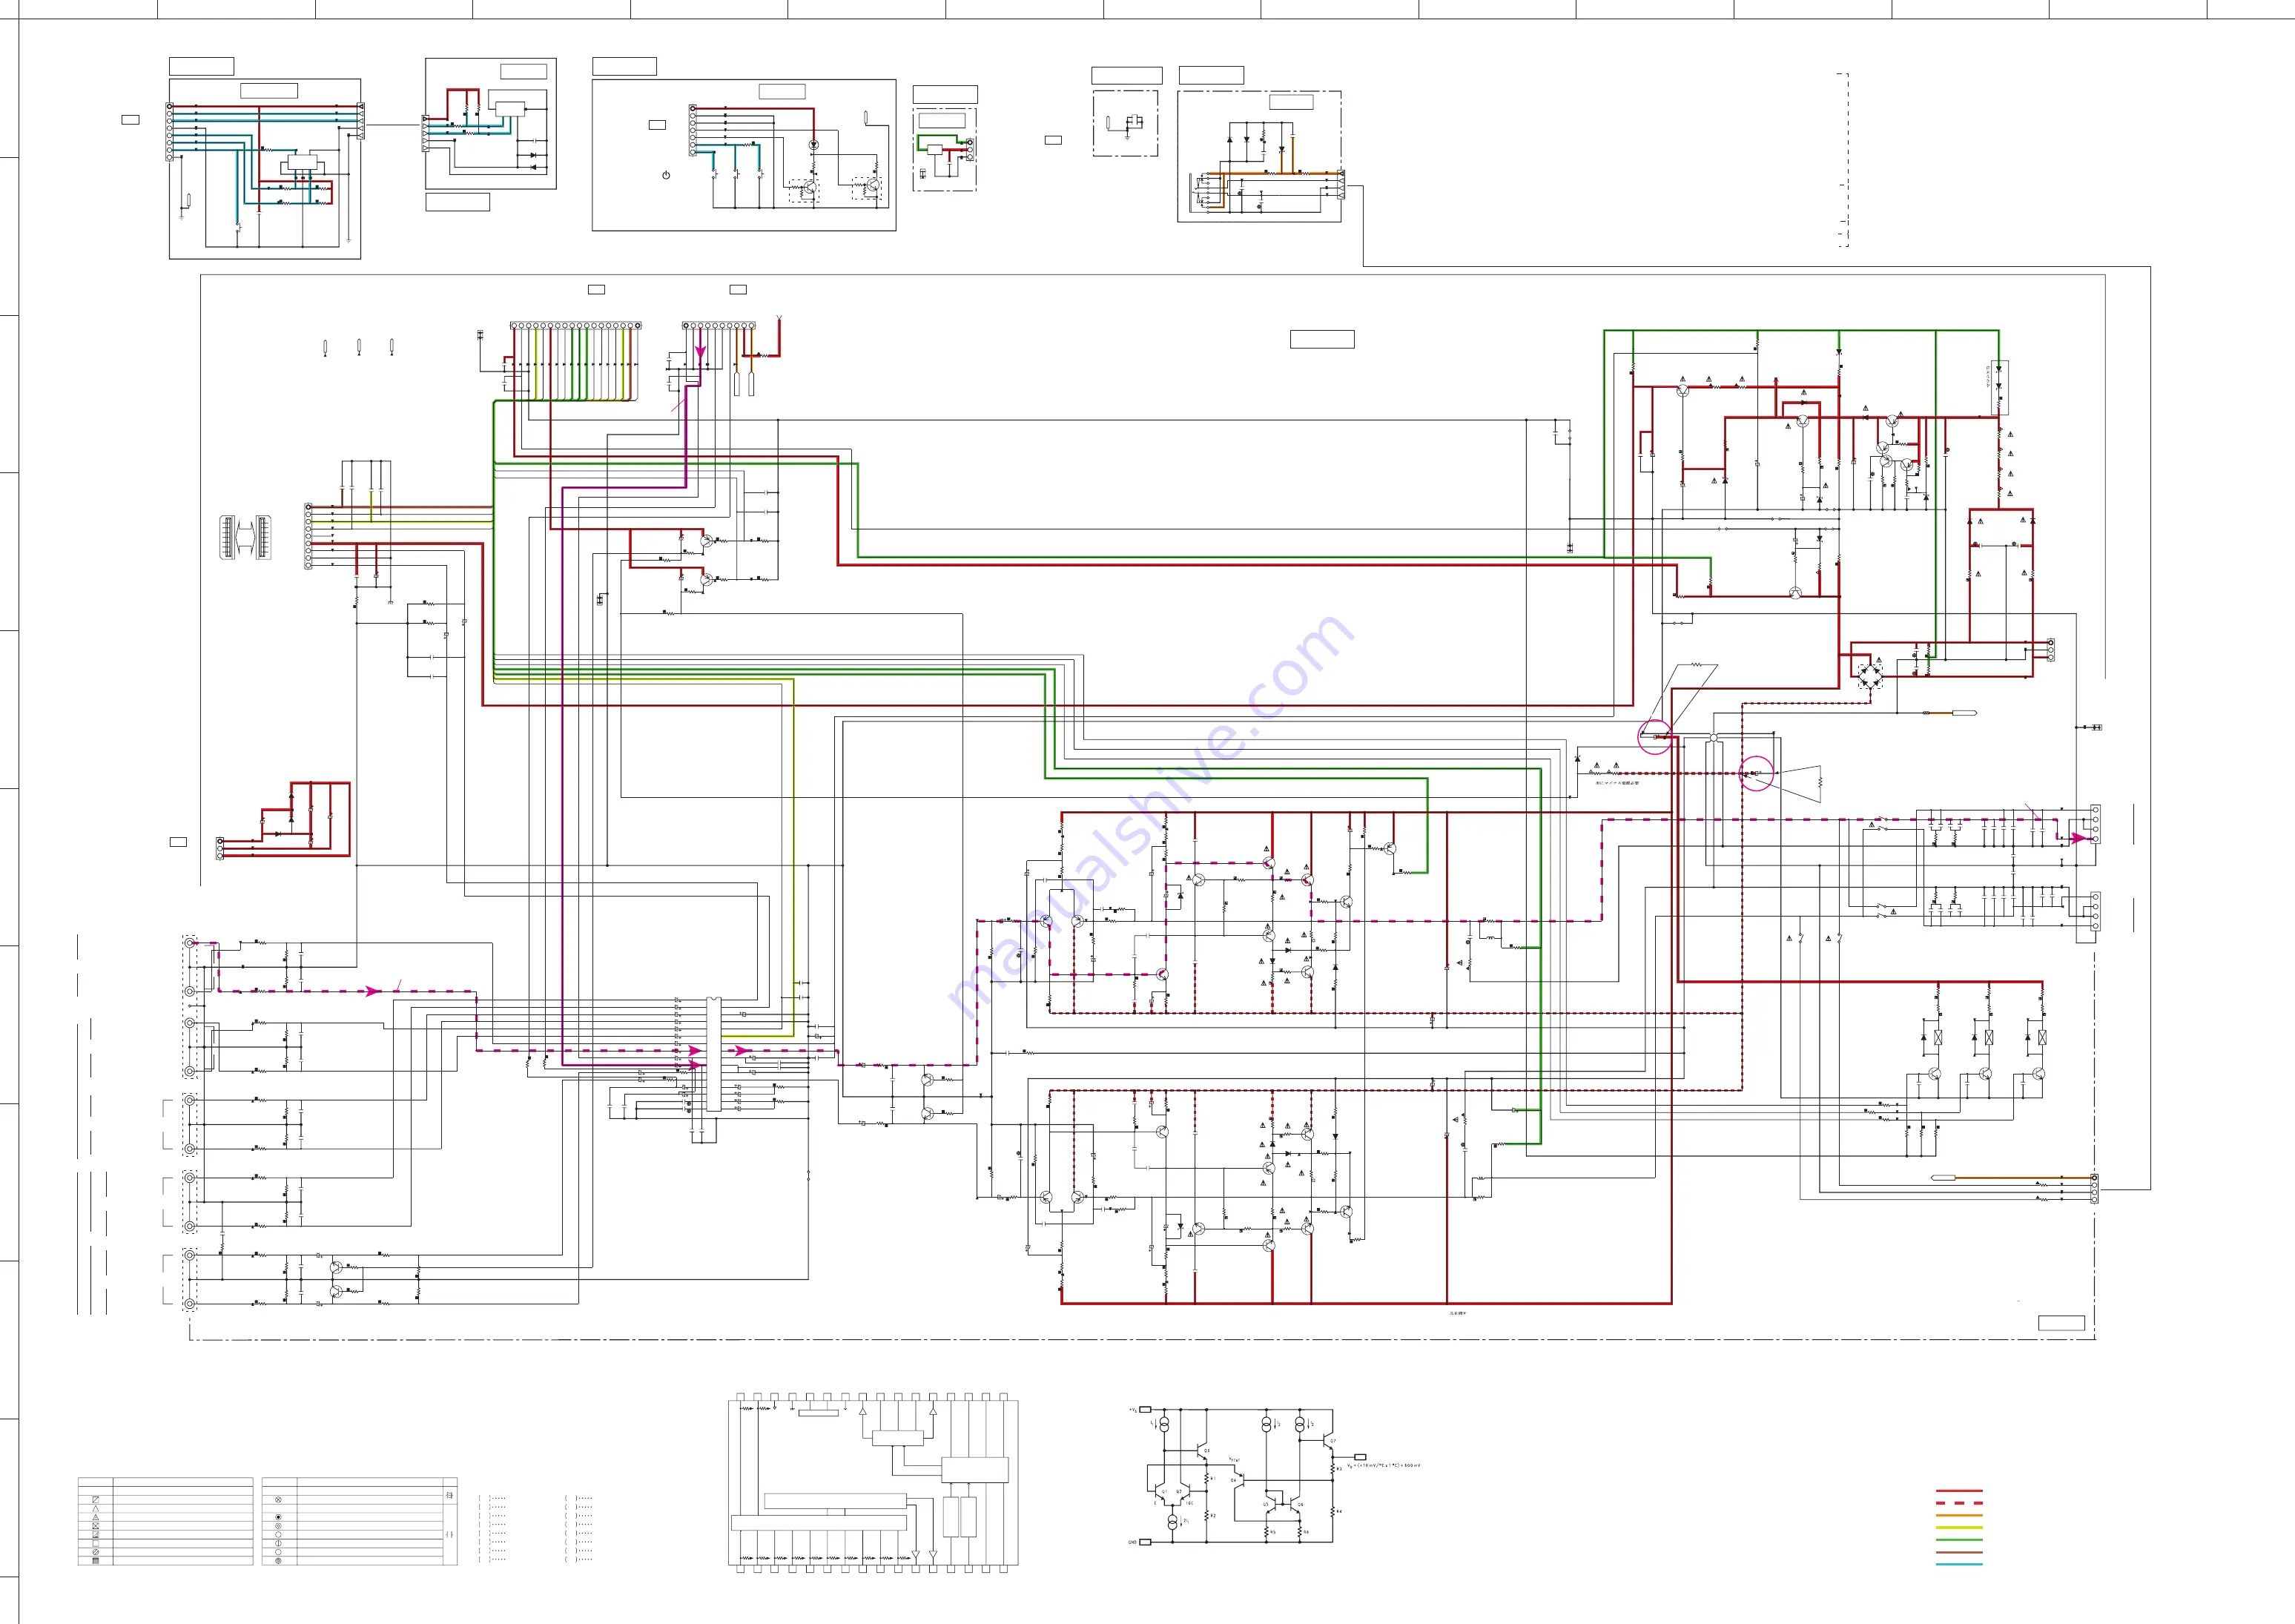Click the crossed-circle symbol in the legend table
Screen dimensions: 2295x1624
278,1500
